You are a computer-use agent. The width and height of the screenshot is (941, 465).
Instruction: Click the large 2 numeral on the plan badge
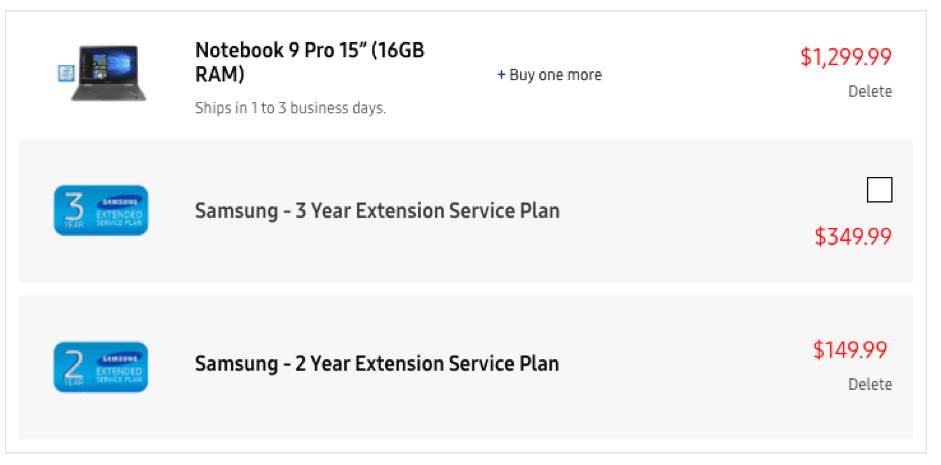(x=72, y=360)
